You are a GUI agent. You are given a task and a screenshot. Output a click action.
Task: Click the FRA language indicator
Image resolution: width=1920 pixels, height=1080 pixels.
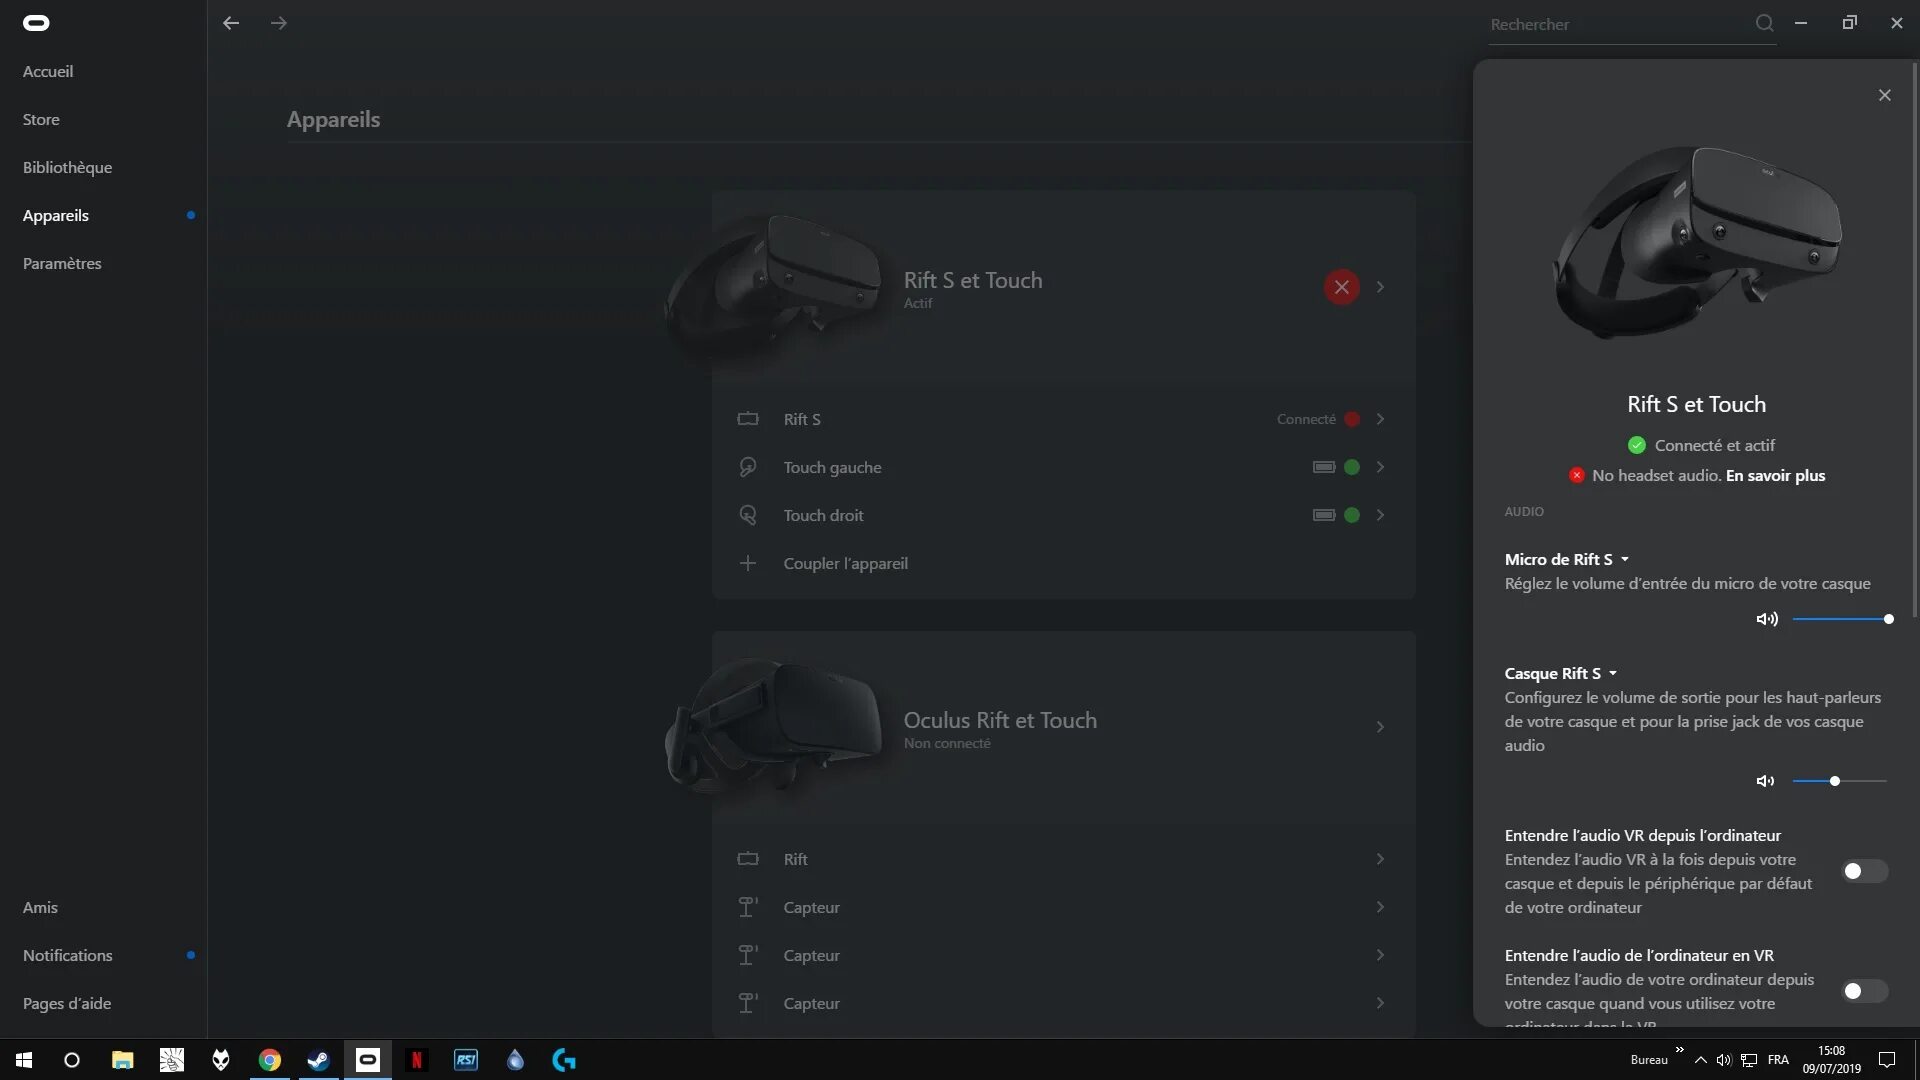pyautogui.click(x=1778, y=1060)
